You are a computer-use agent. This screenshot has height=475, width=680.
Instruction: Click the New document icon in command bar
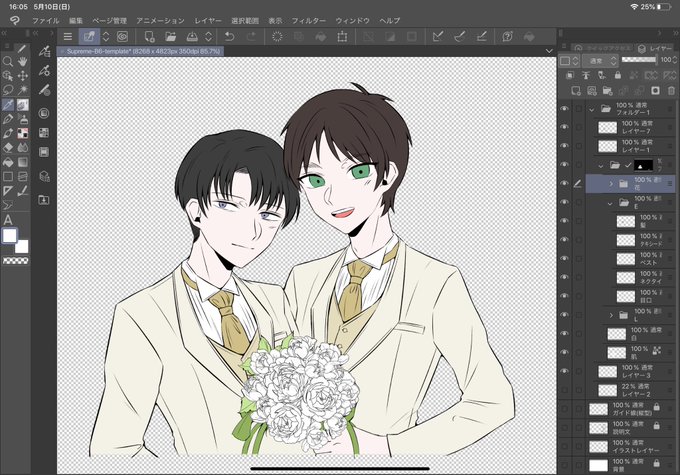[x=149, y=37]
